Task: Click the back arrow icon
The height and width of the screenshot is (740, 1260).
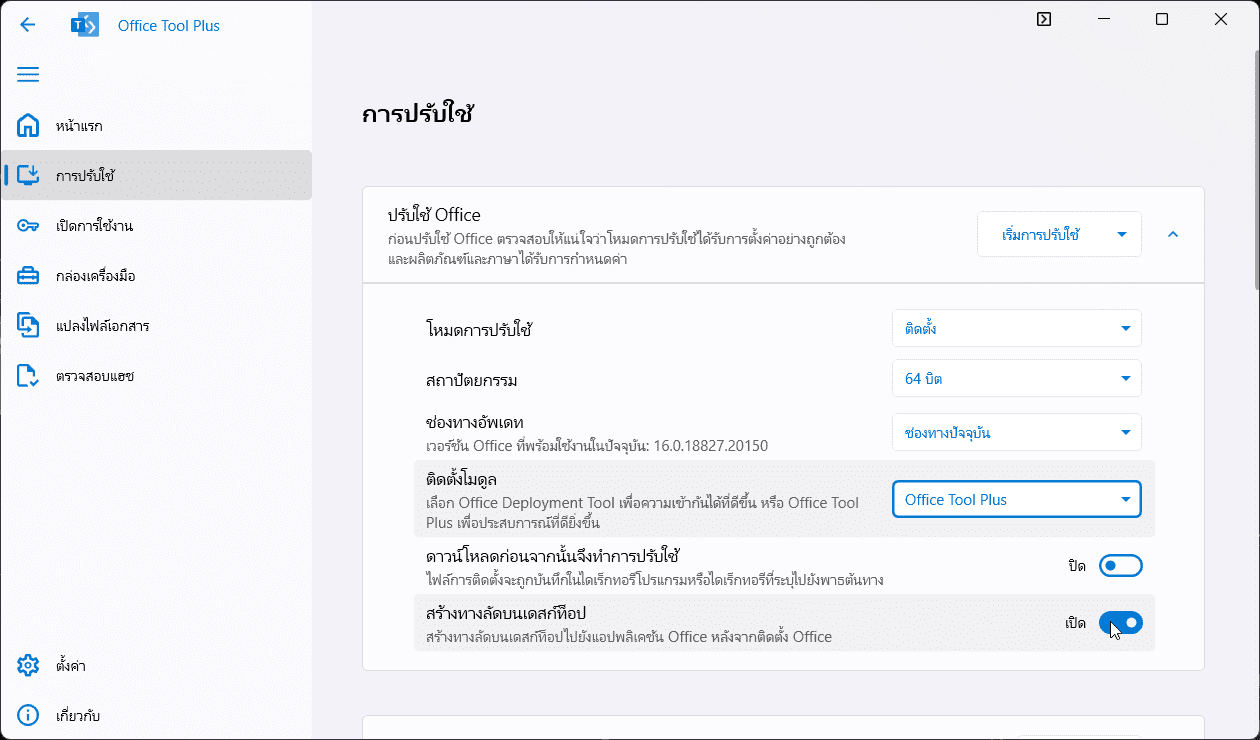Action: pyautogui.click(x=28, y=25)
